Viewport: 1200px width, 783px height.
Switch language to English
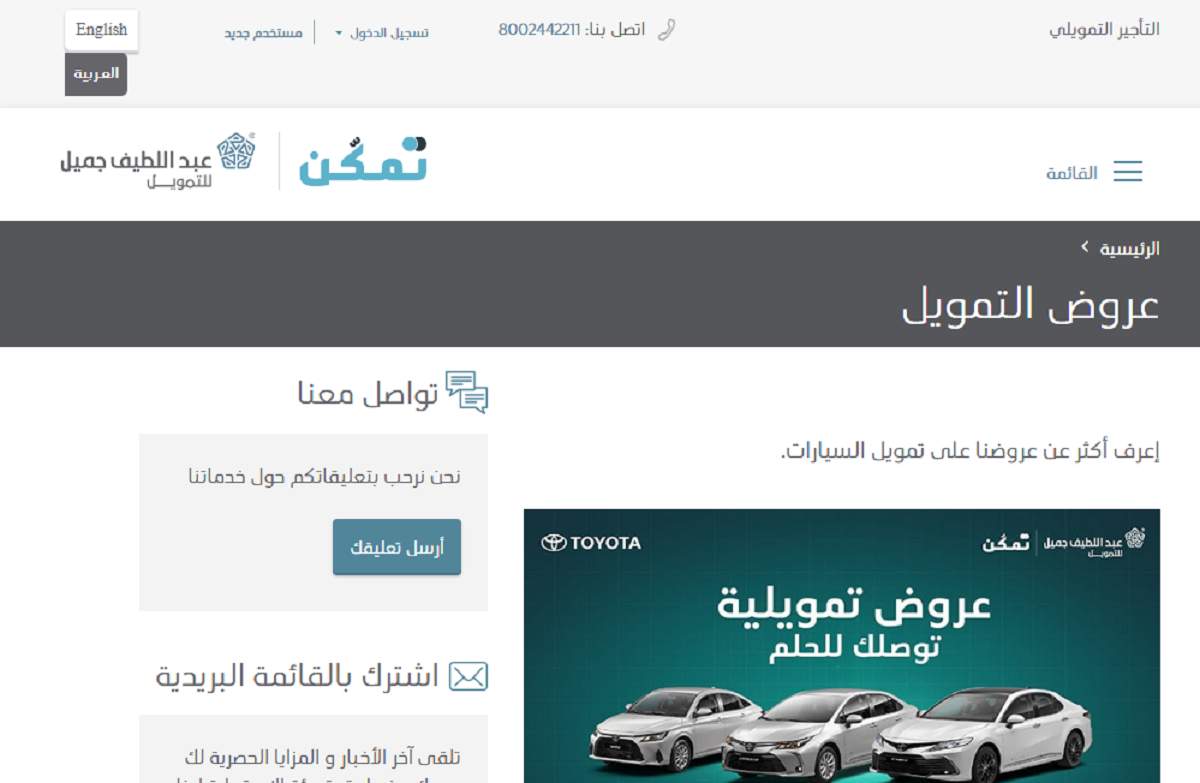click(101, 30)
